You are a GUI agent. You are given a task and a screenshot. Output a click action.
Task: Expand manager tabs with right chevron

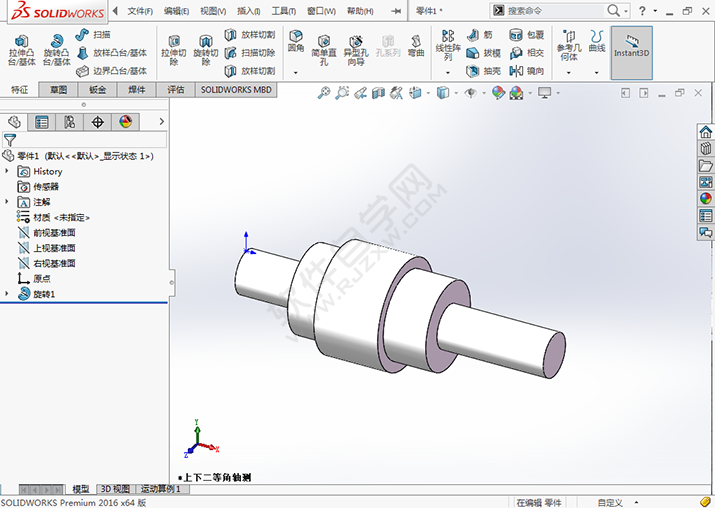pyautogui.click(x=161, y=122)
